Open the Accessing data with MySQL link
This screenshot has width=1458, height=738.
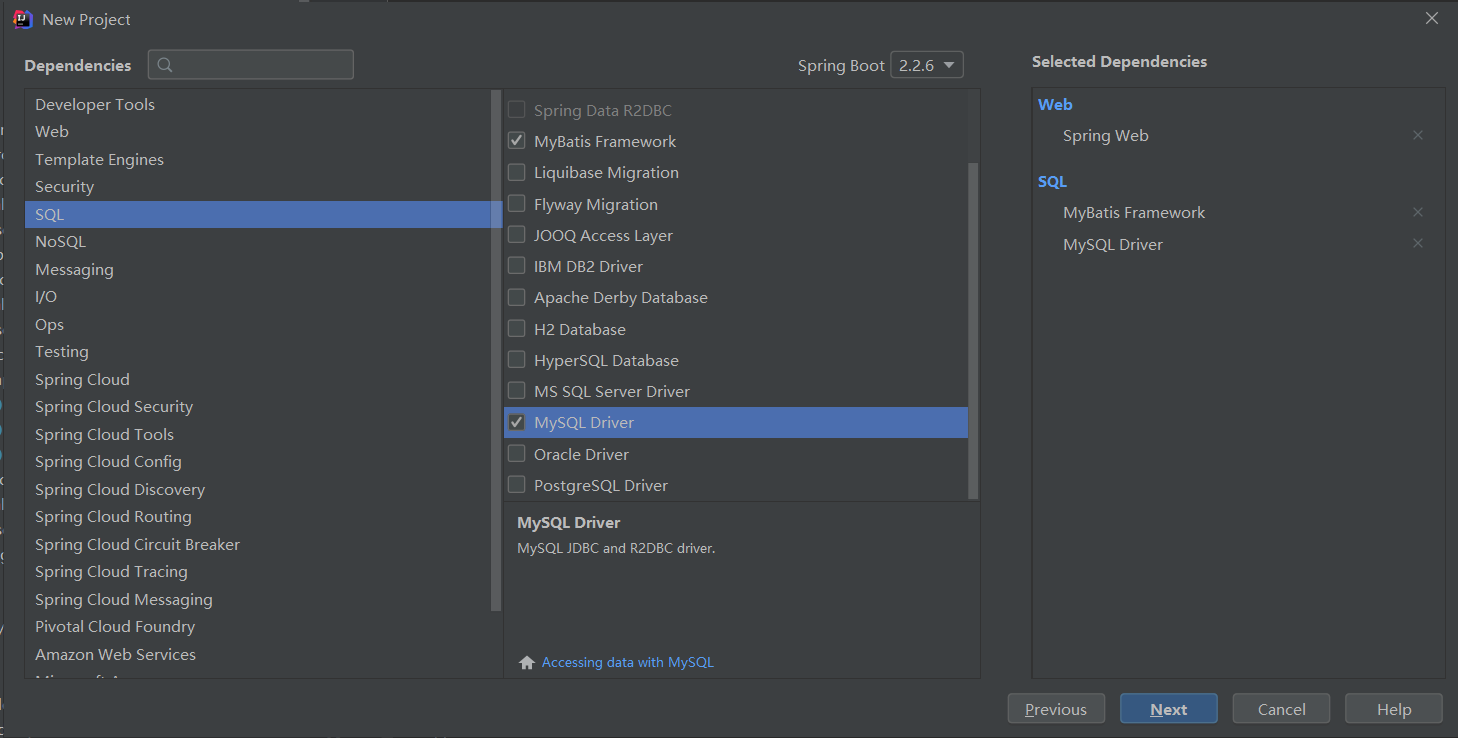point(628,662)
